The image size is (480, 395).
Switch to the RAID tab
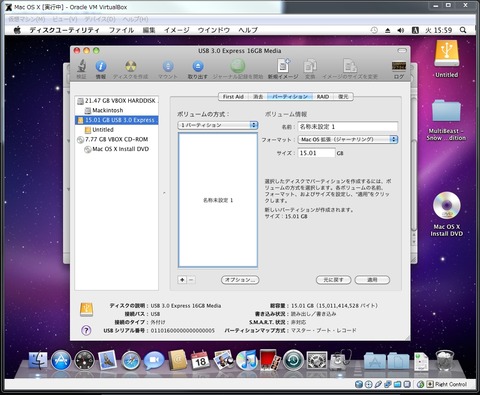(x=323, y=97)
